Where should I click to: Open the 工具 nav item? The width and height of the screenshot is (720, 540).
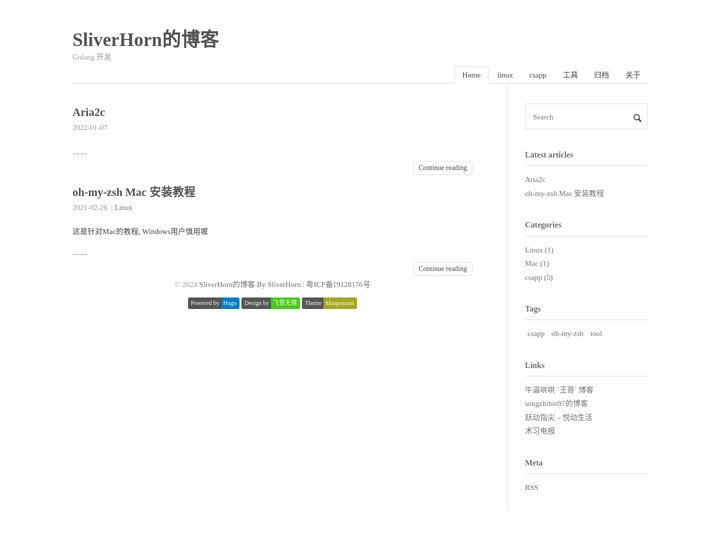570,75
